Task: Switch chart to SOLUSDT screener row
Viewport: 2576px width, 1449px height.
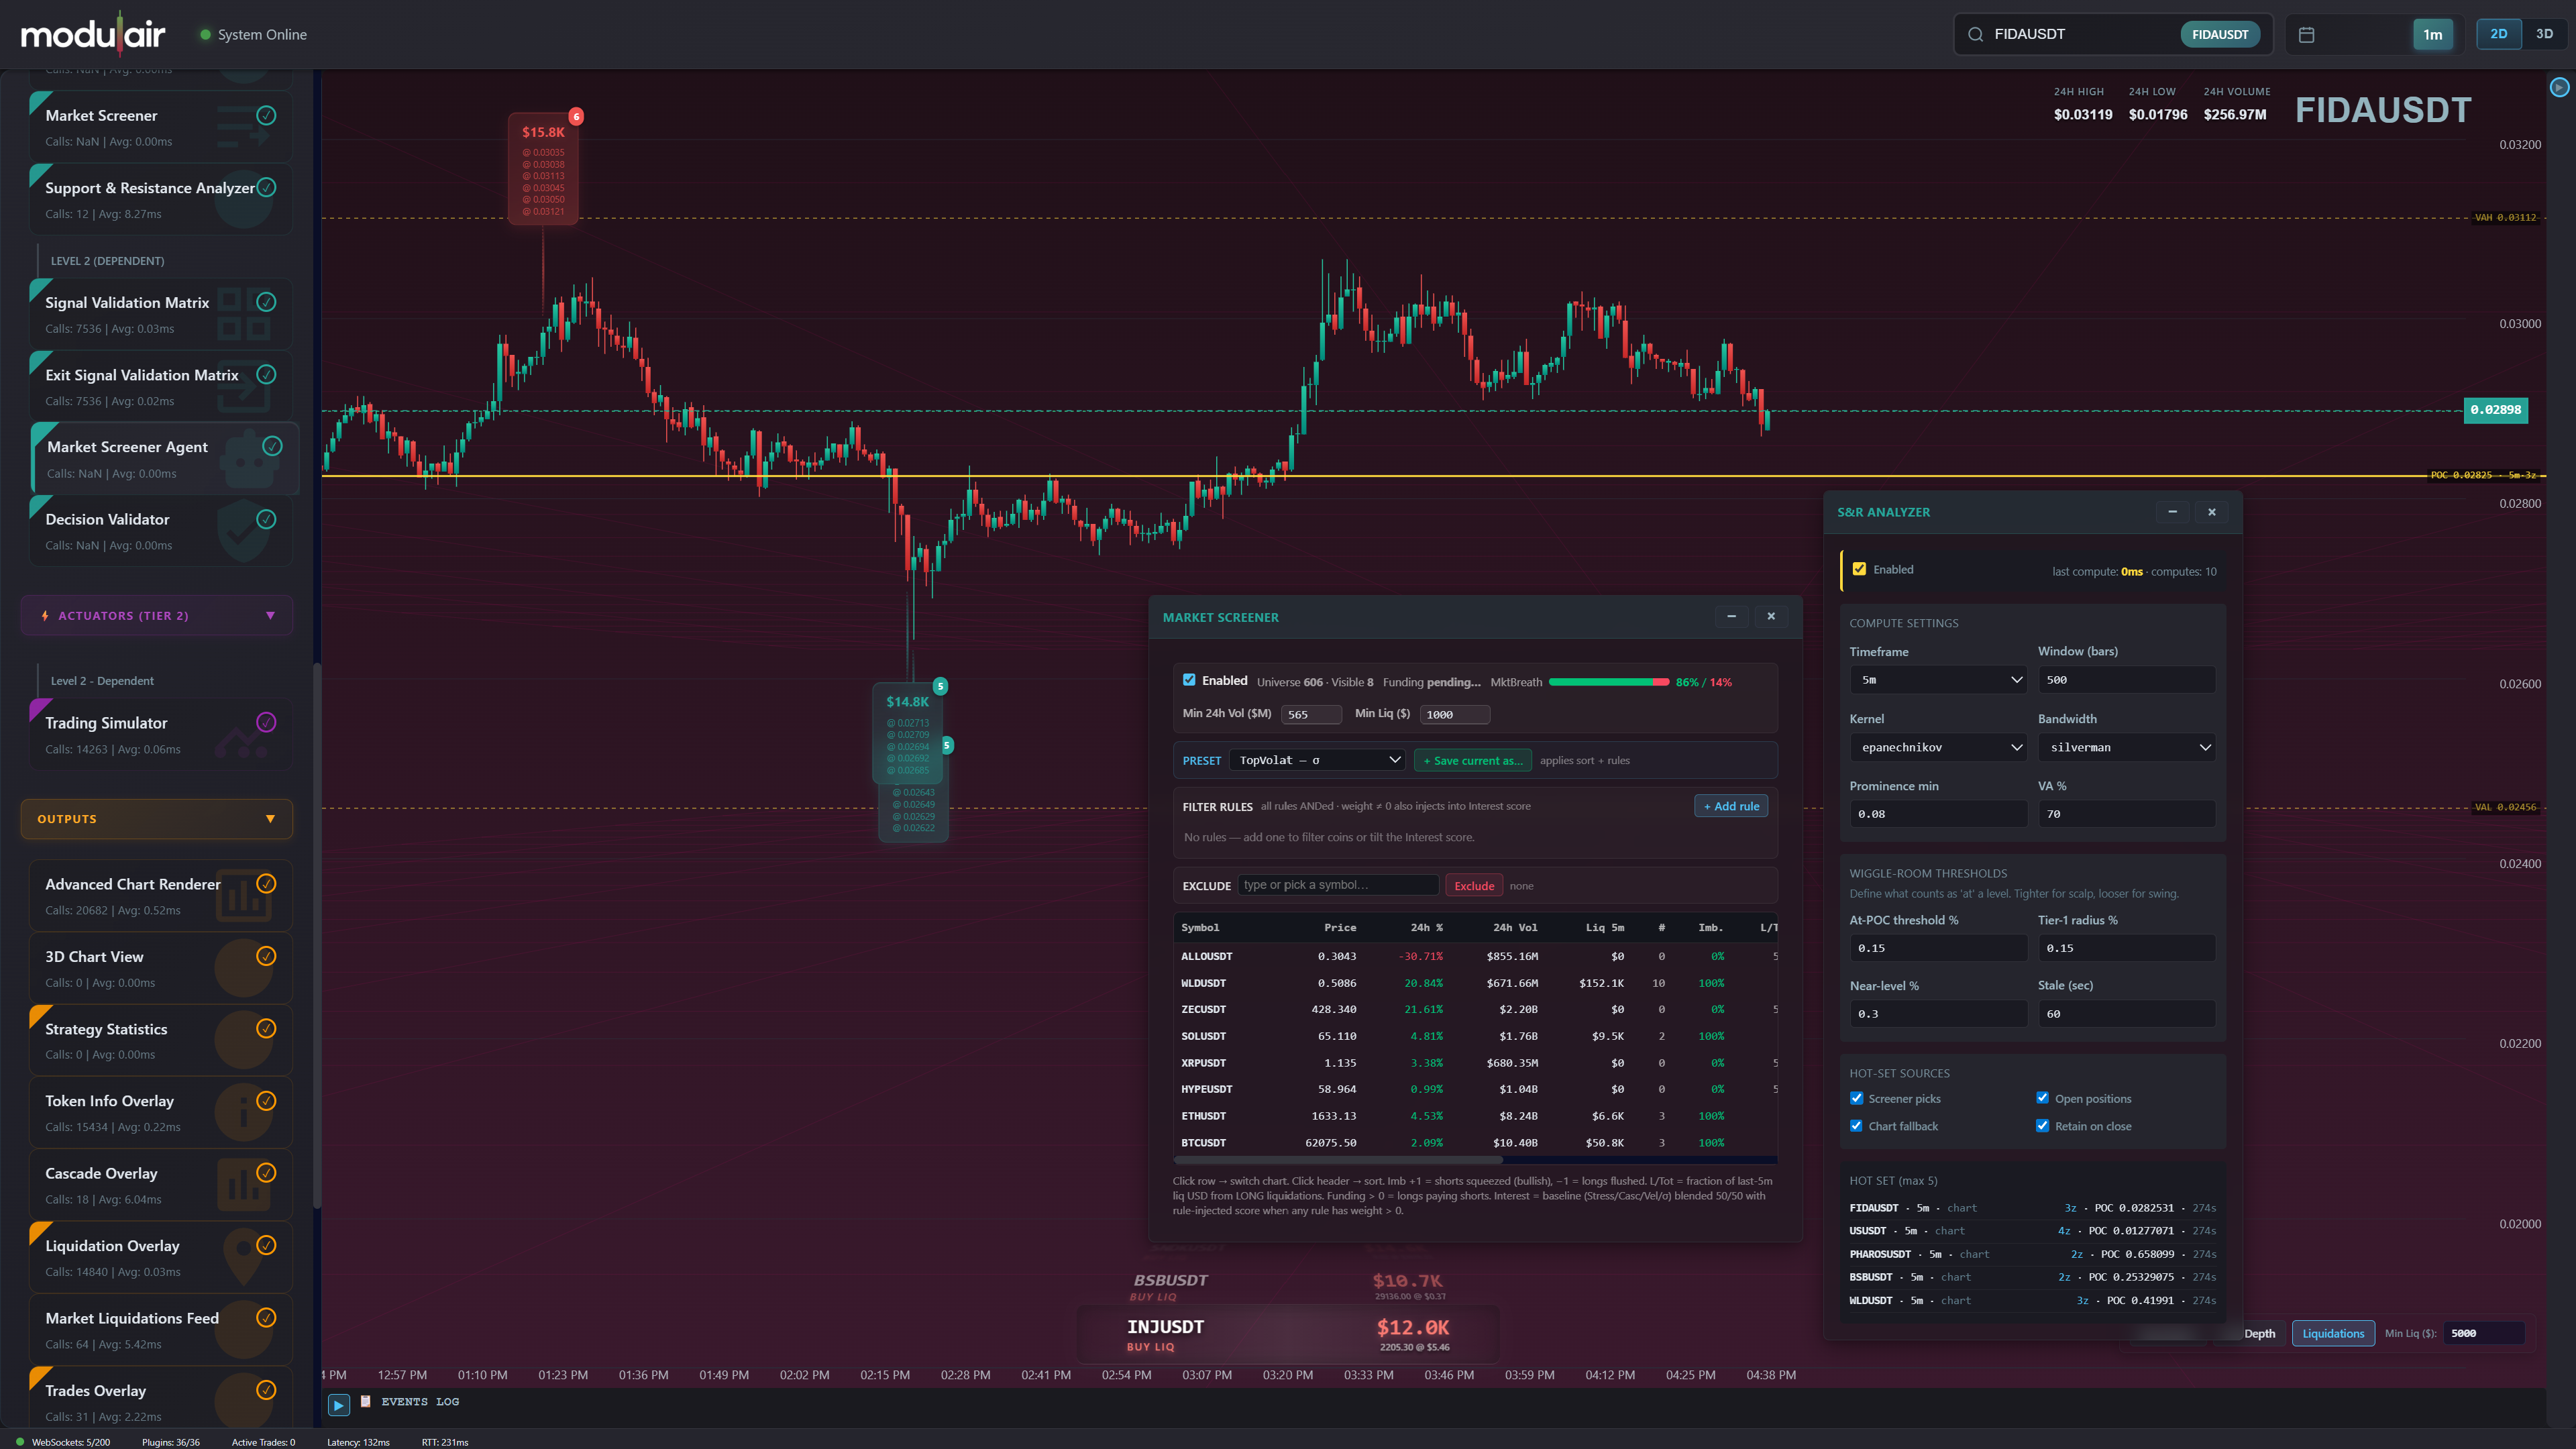Action: click(1475, 1036)
